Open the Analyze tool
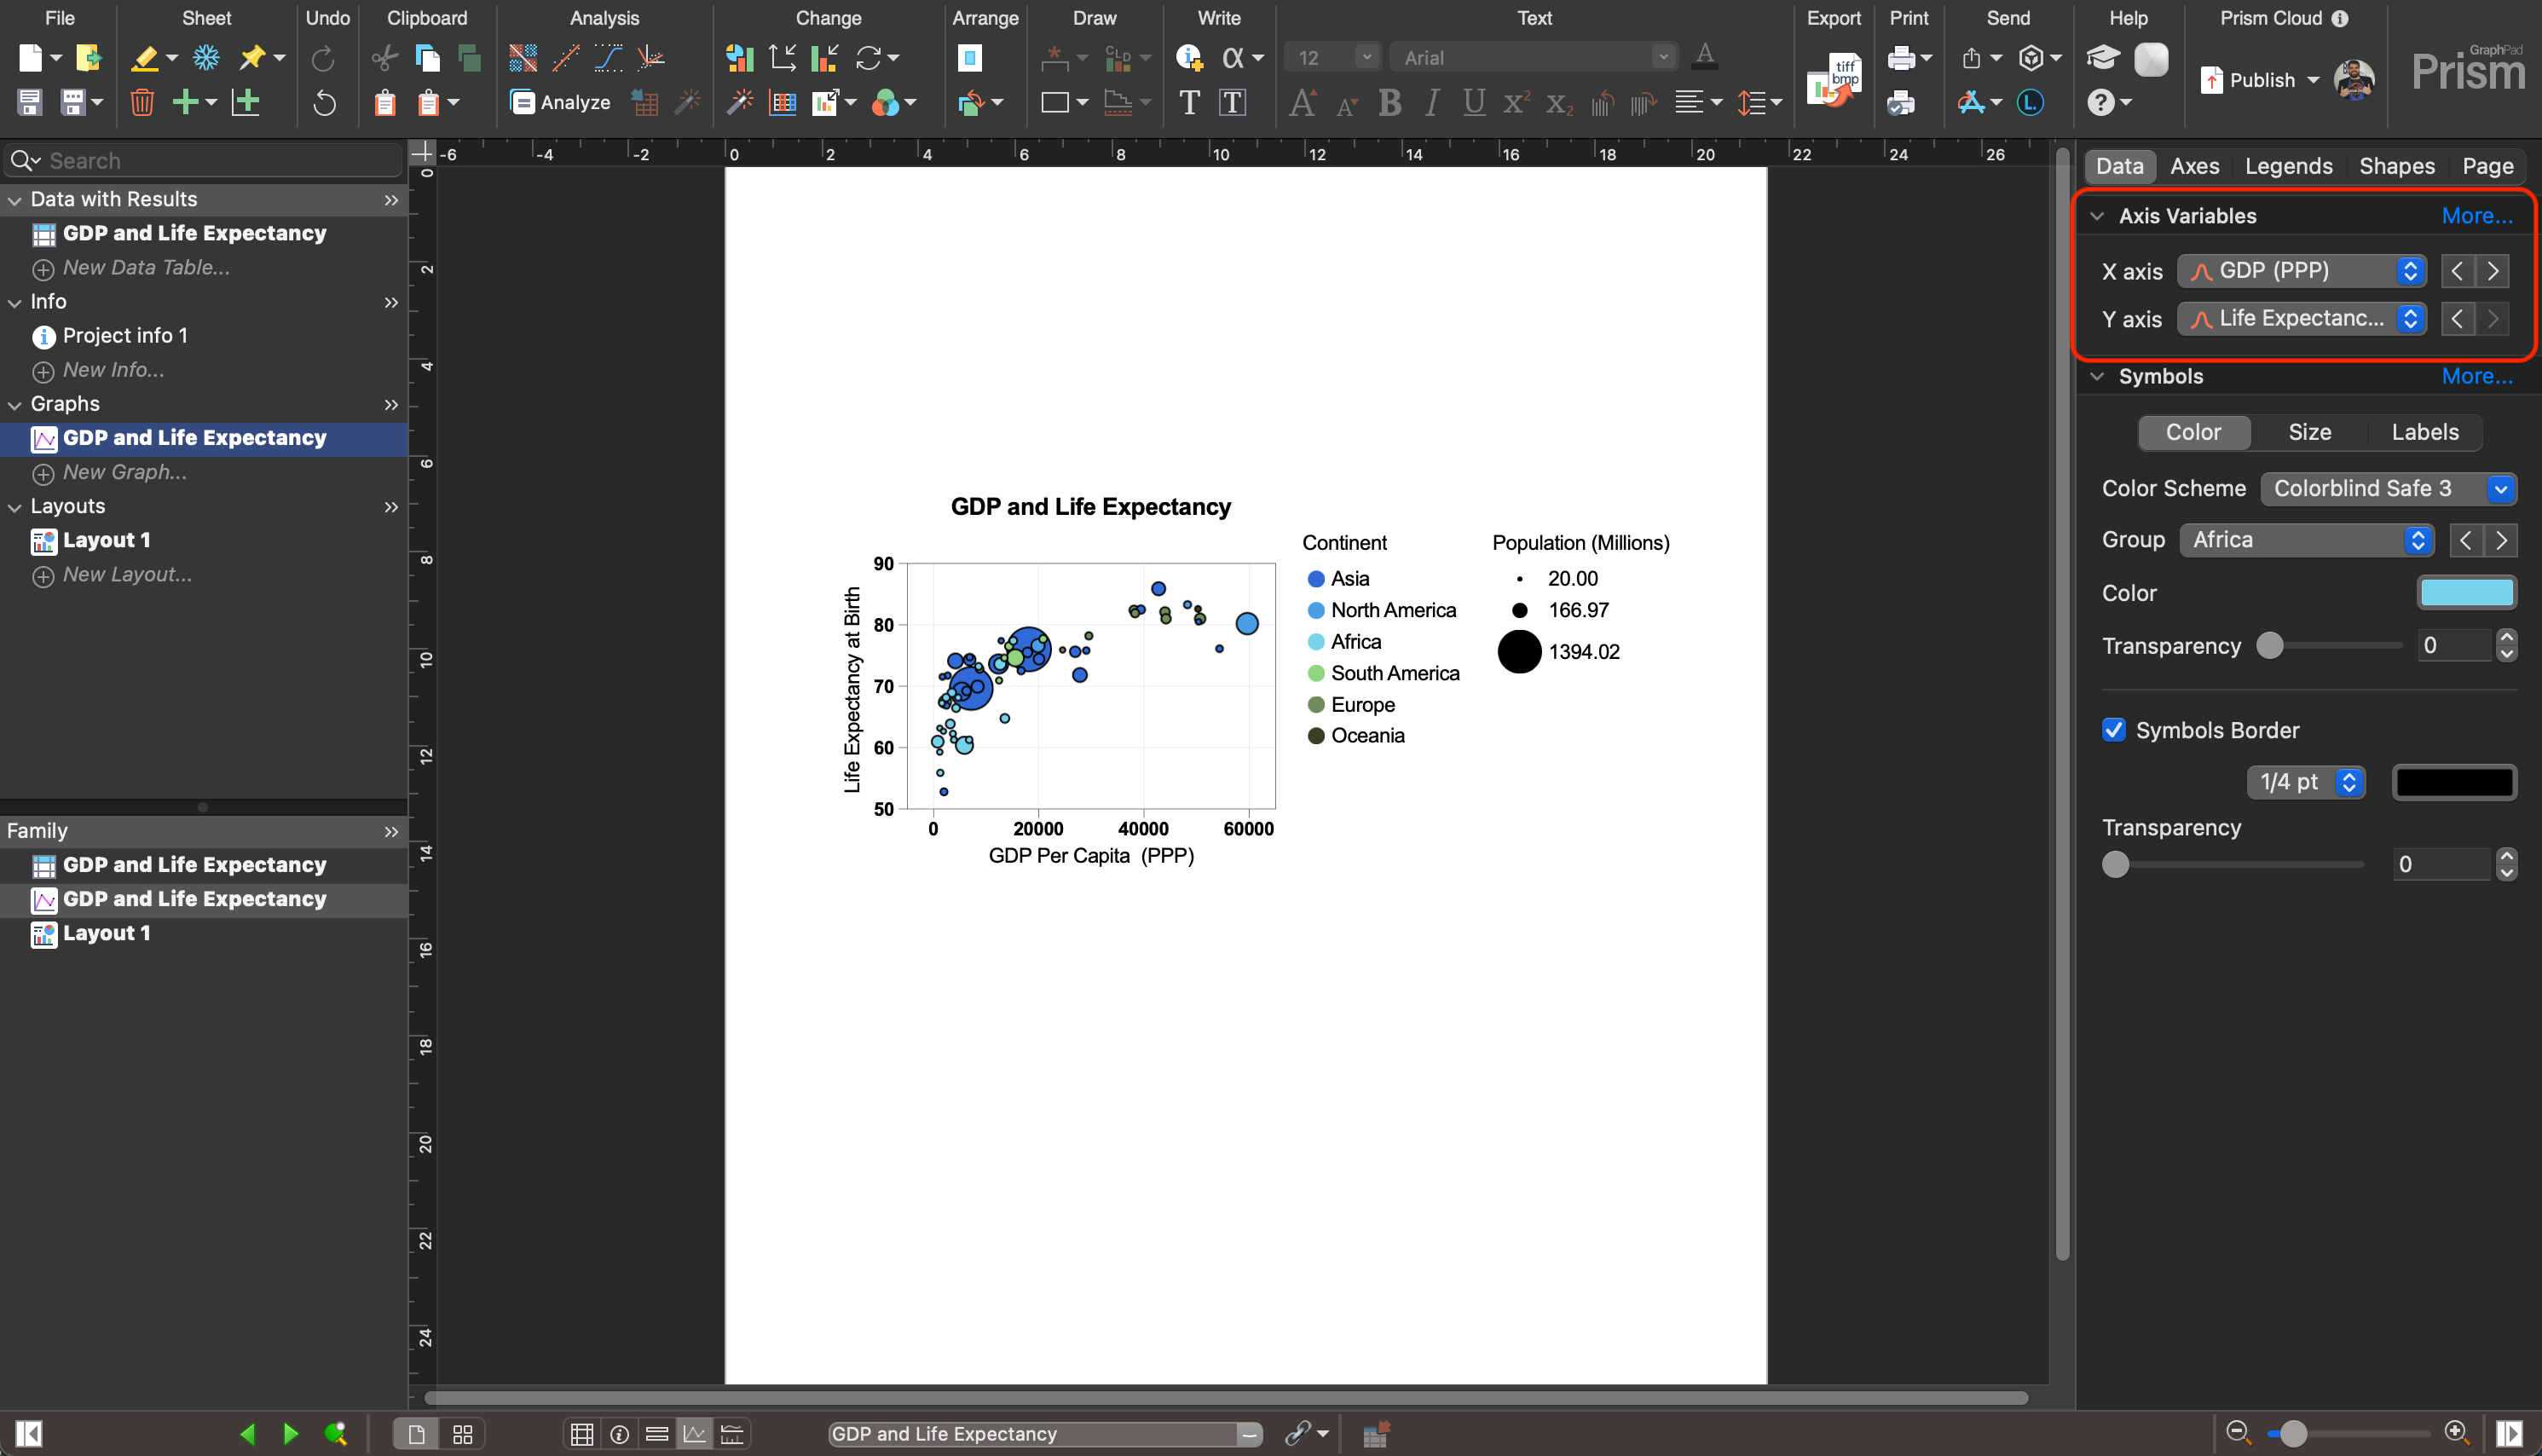This screenshot has width=2542, height=1456. point(560,102)
